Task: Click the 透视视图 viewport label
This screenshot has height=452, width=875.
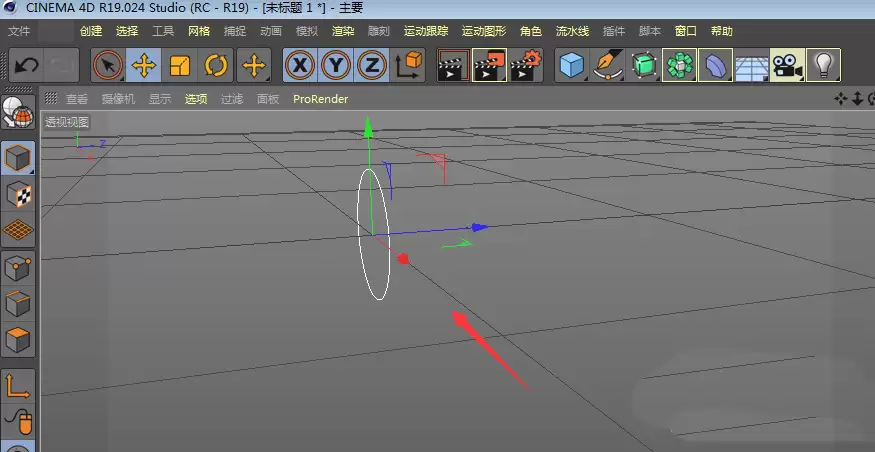Action: [x=67, y=122]
